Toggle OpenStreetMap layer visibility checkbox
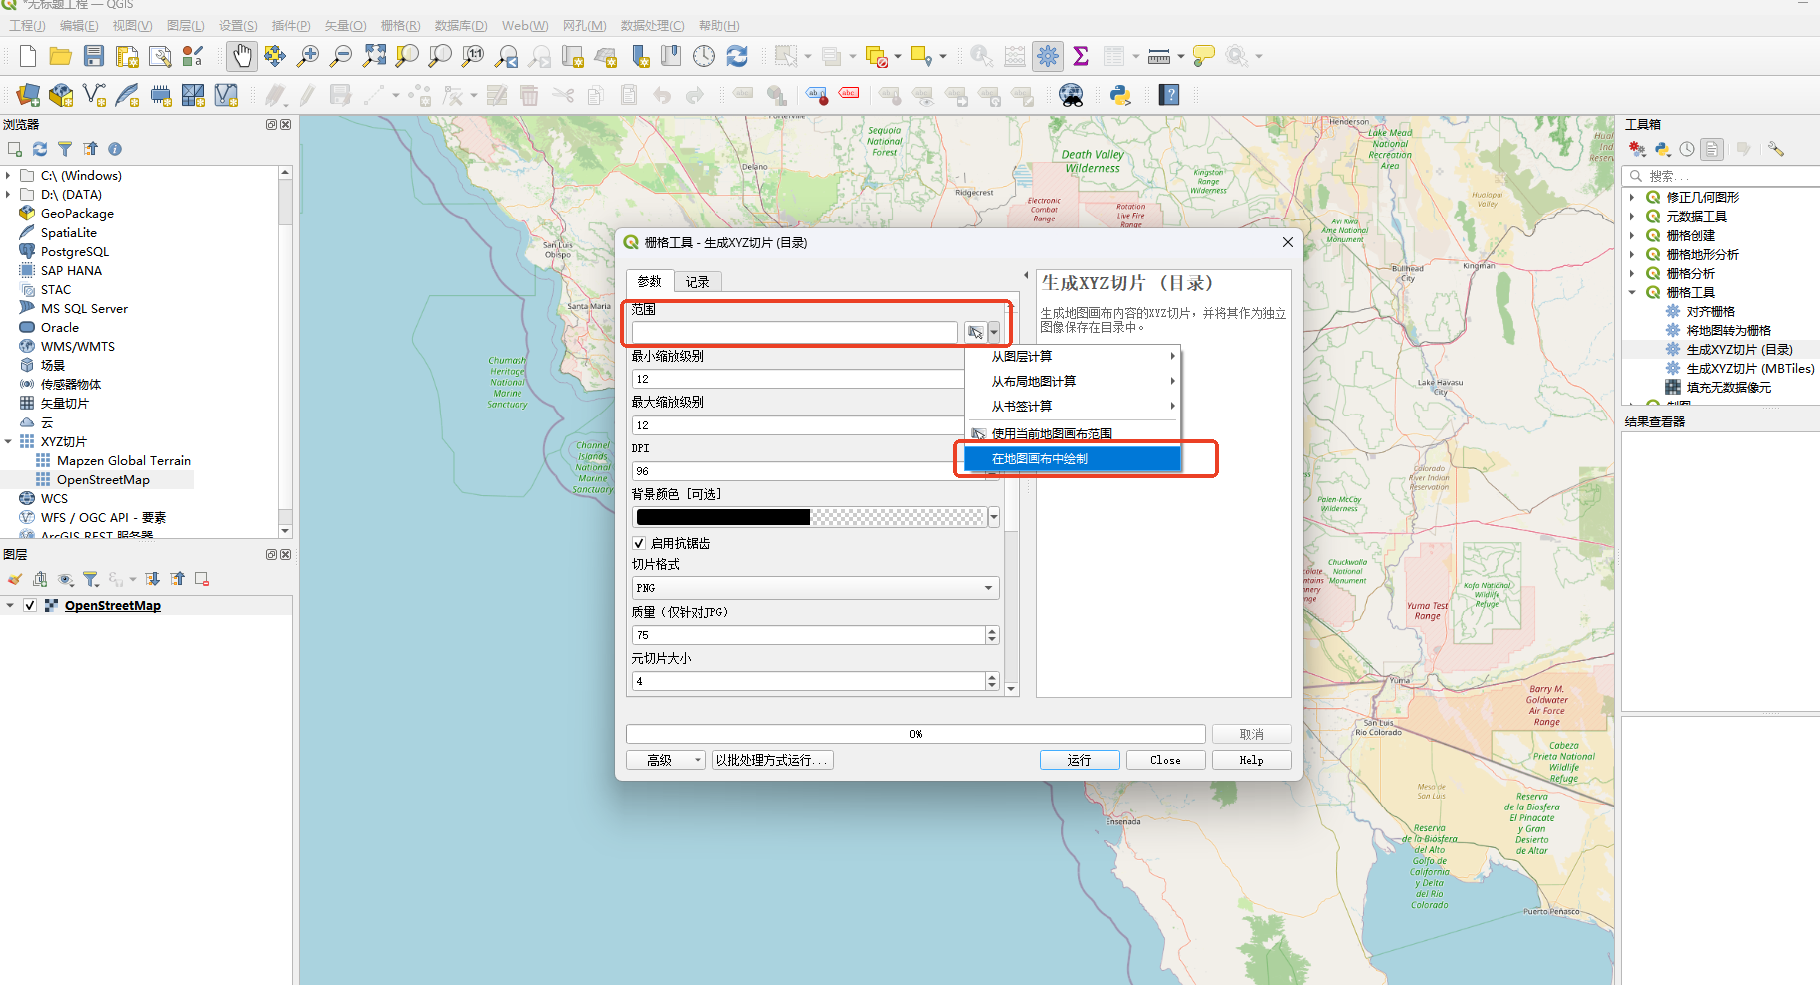 [30, 605]
